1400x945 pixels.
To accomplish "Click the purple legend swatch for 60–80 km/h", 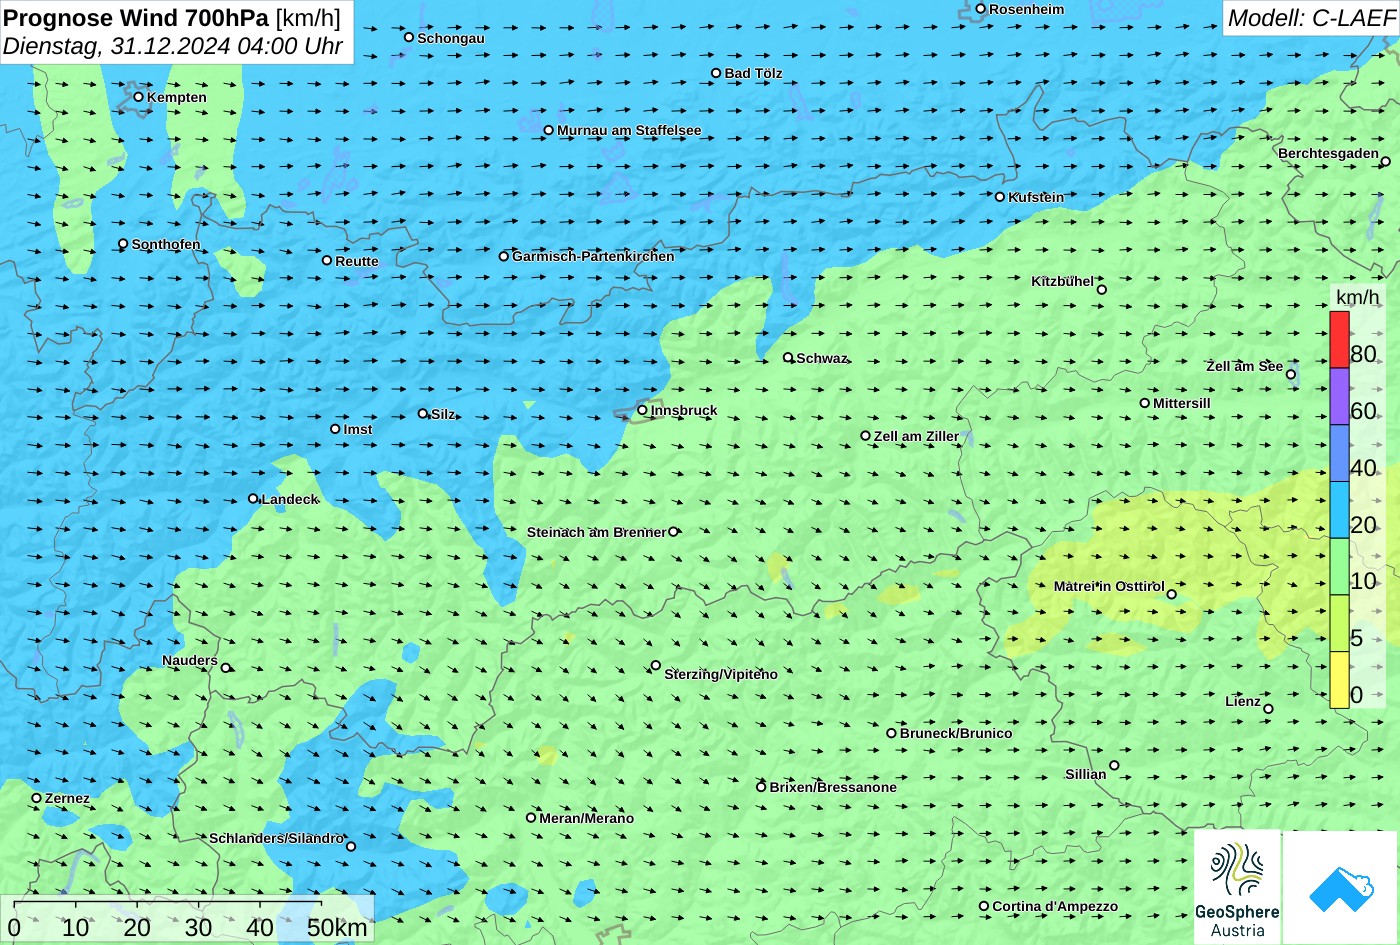I will click(x=1339, y=397).
